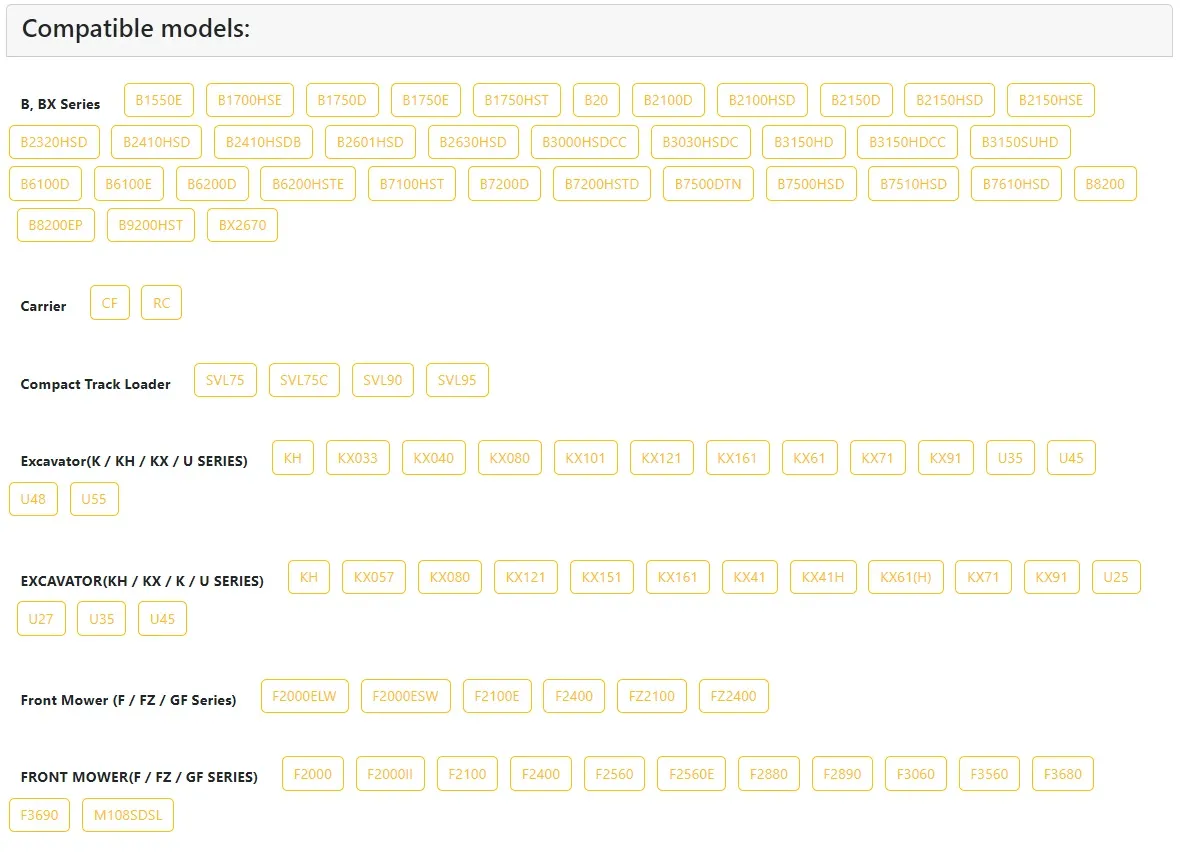Click the B1550E model tag
This screenshot has width=1180, height=864.
pyautogui.click(x=159, y=100)
